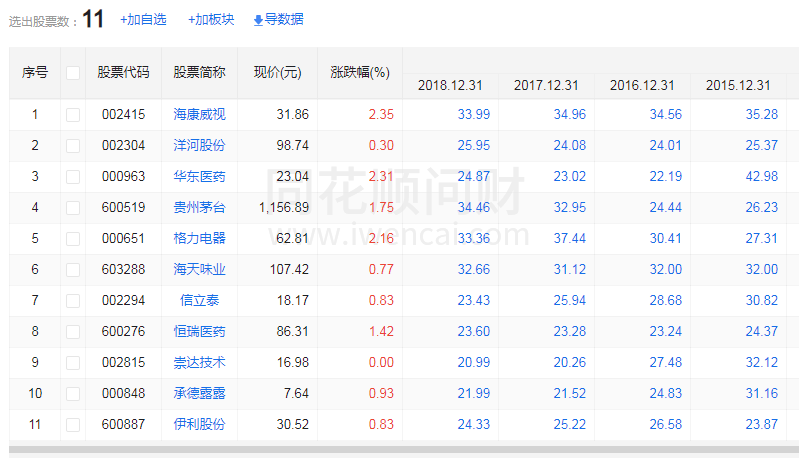Click +加自选 to add to watchlist

pyautogui.click(x=143, y=20)
